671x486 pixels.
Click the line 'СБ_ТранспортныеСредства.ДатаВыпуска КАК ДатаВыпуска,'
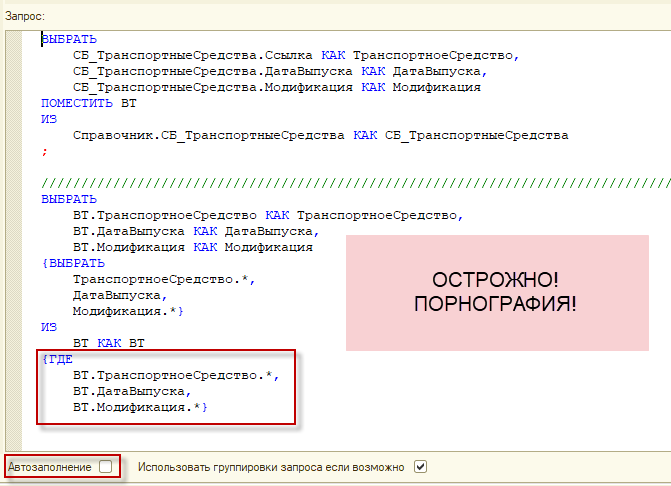coord(280,71)
